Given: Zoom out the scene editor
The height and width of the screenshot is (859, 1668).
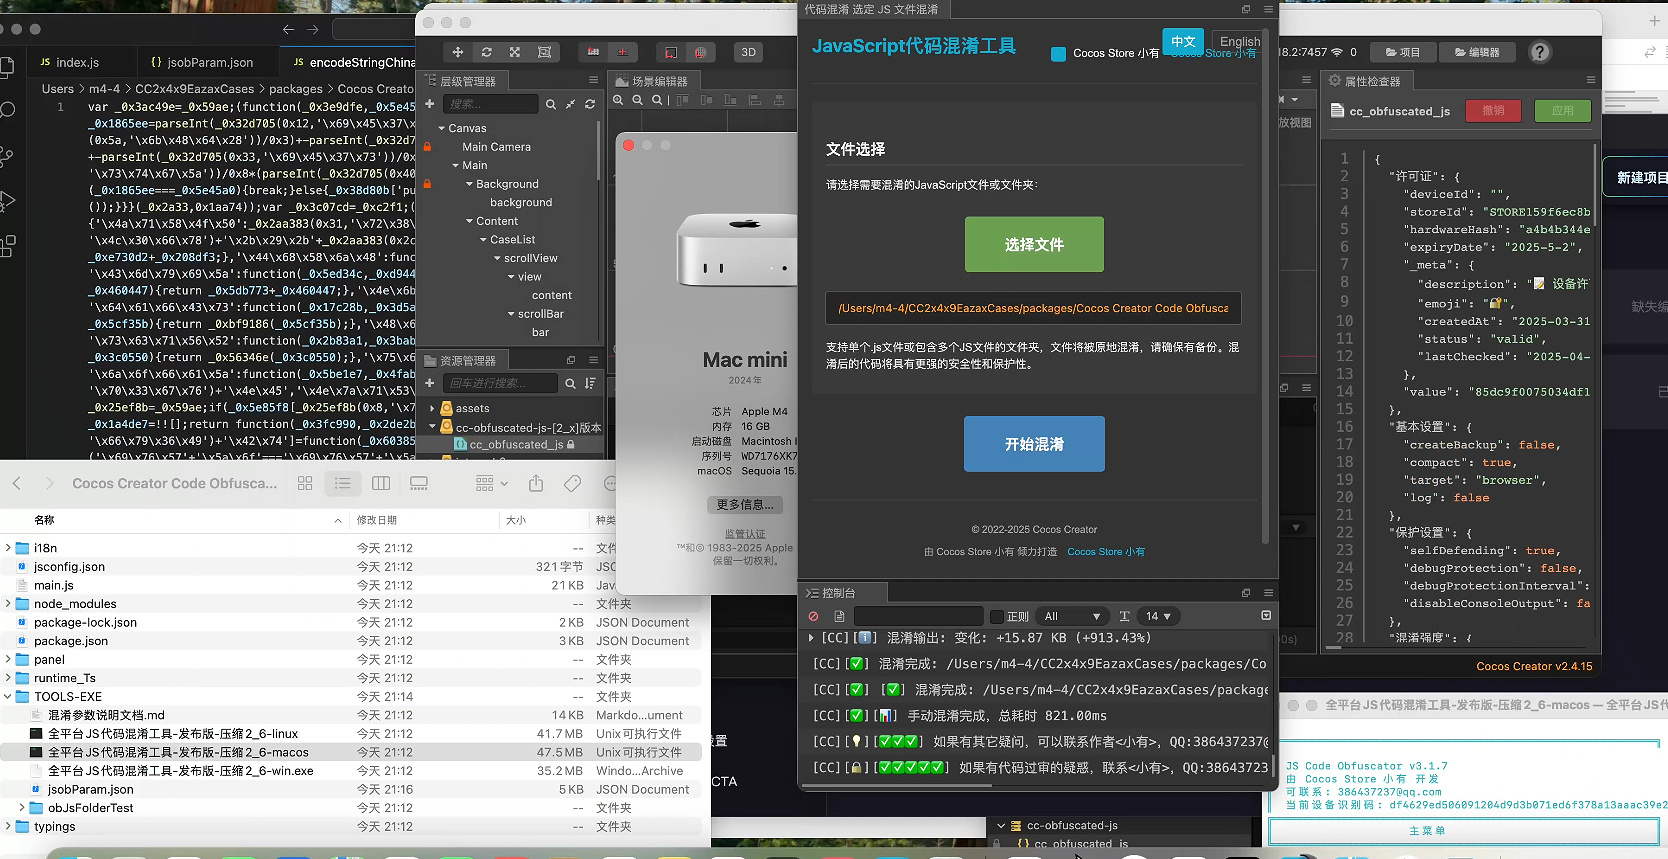Looking at the screenshot, I should point(638,100).
